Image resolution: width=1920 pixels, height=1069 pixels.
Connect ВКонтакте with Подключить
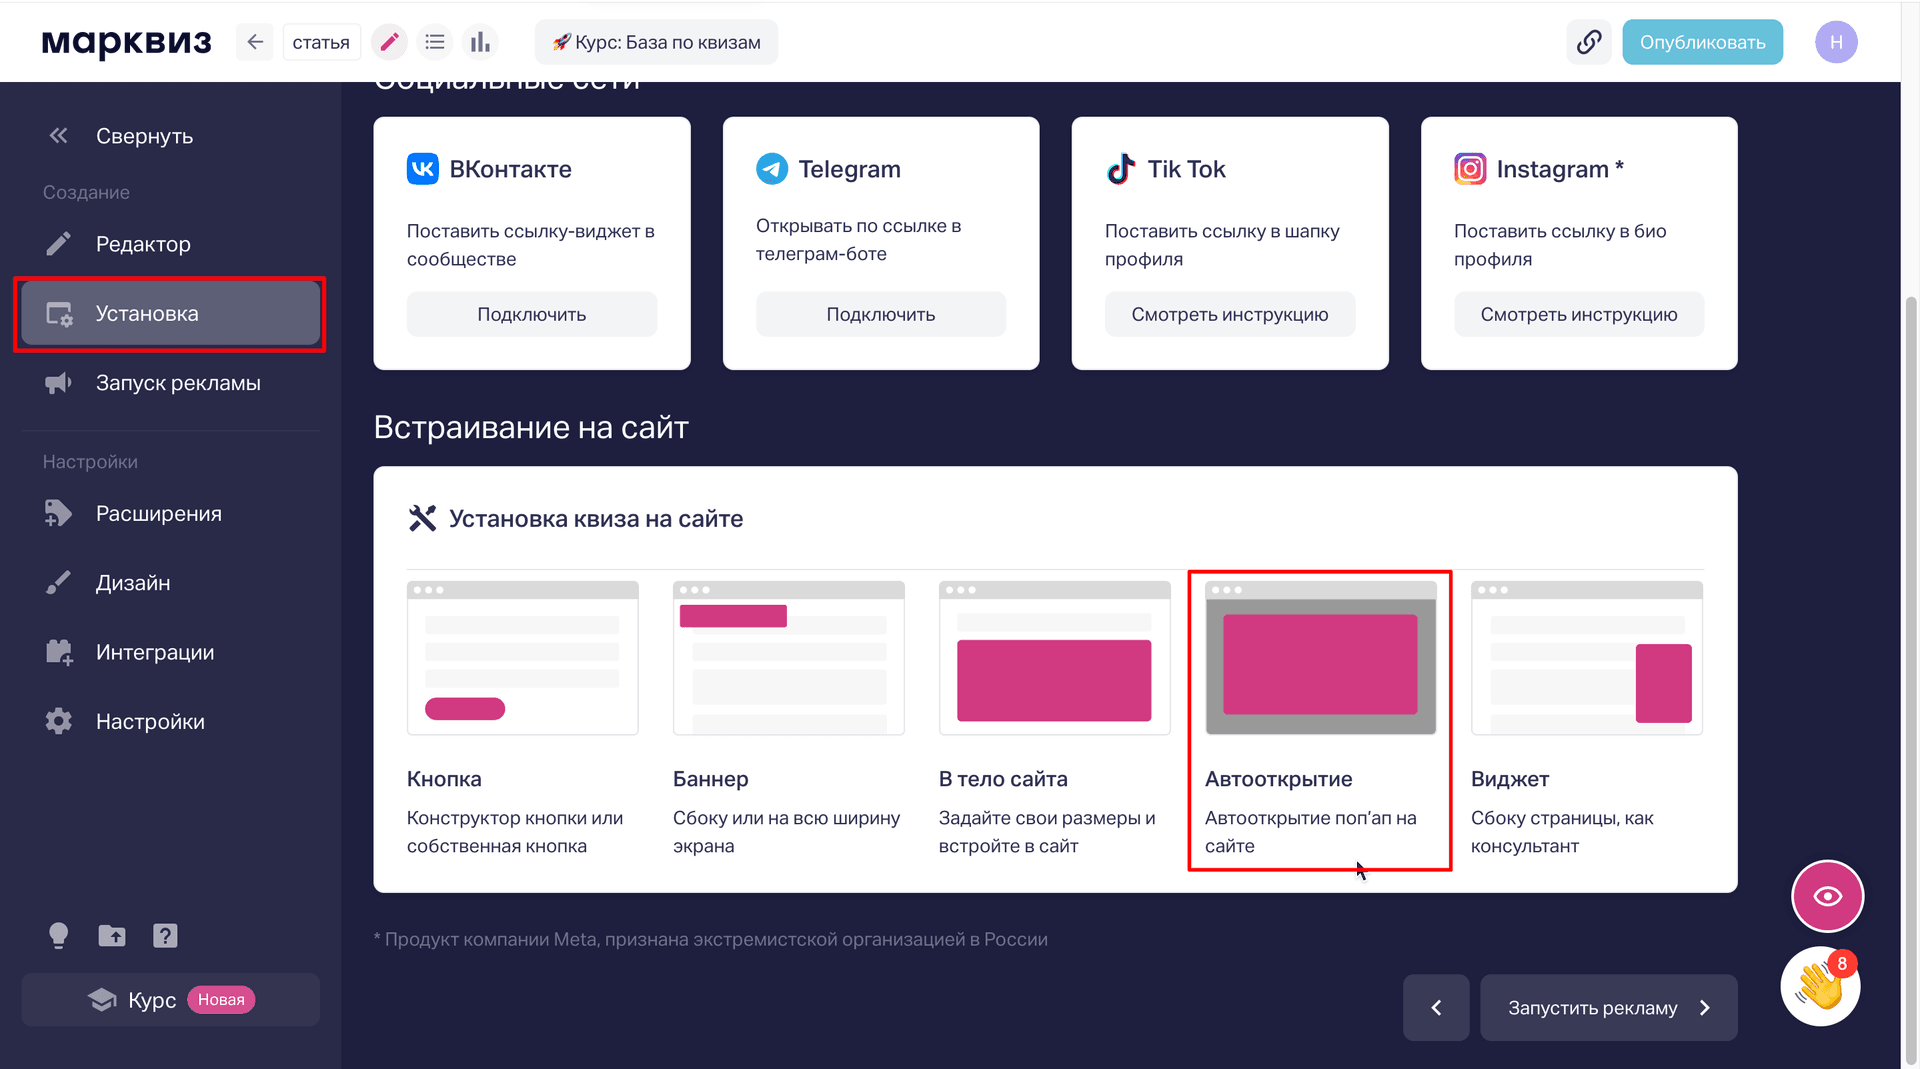point(532,314)
